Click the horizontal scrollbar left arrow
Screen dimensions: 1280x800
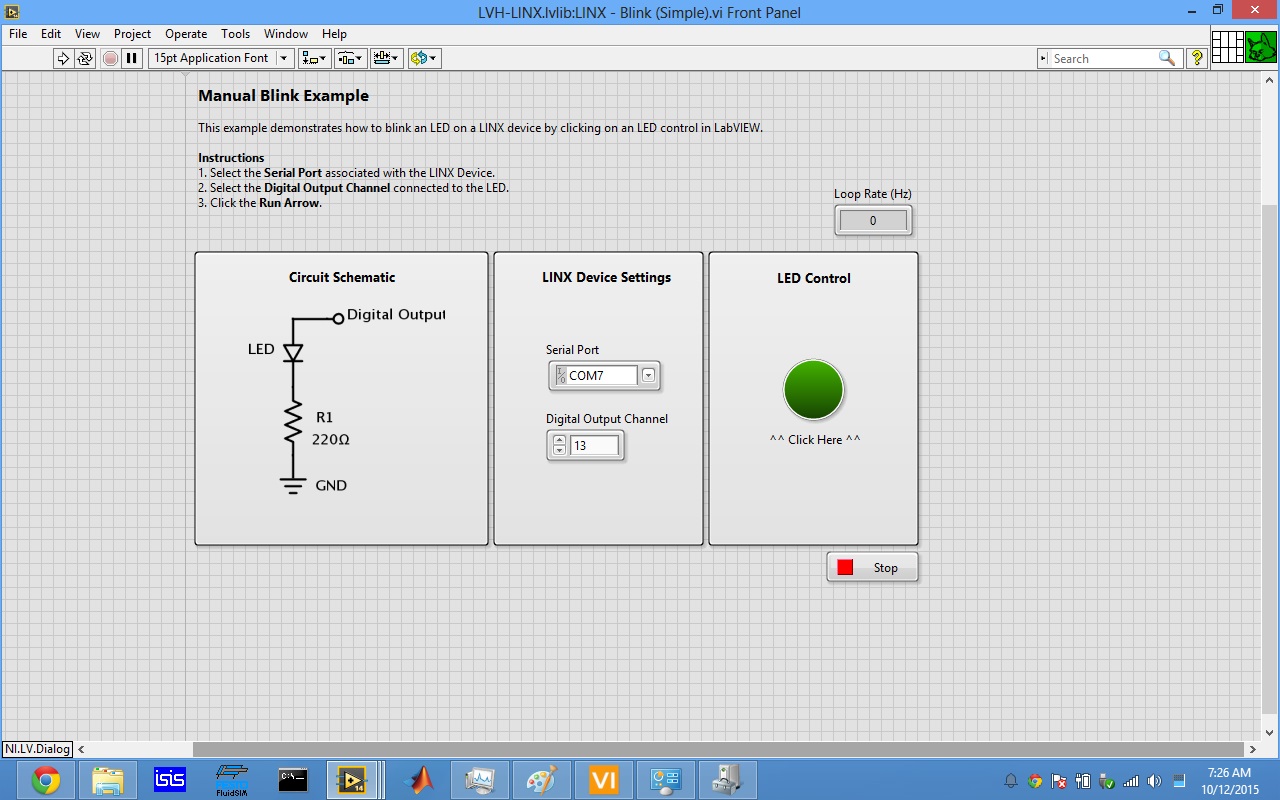tap(81, 749)
